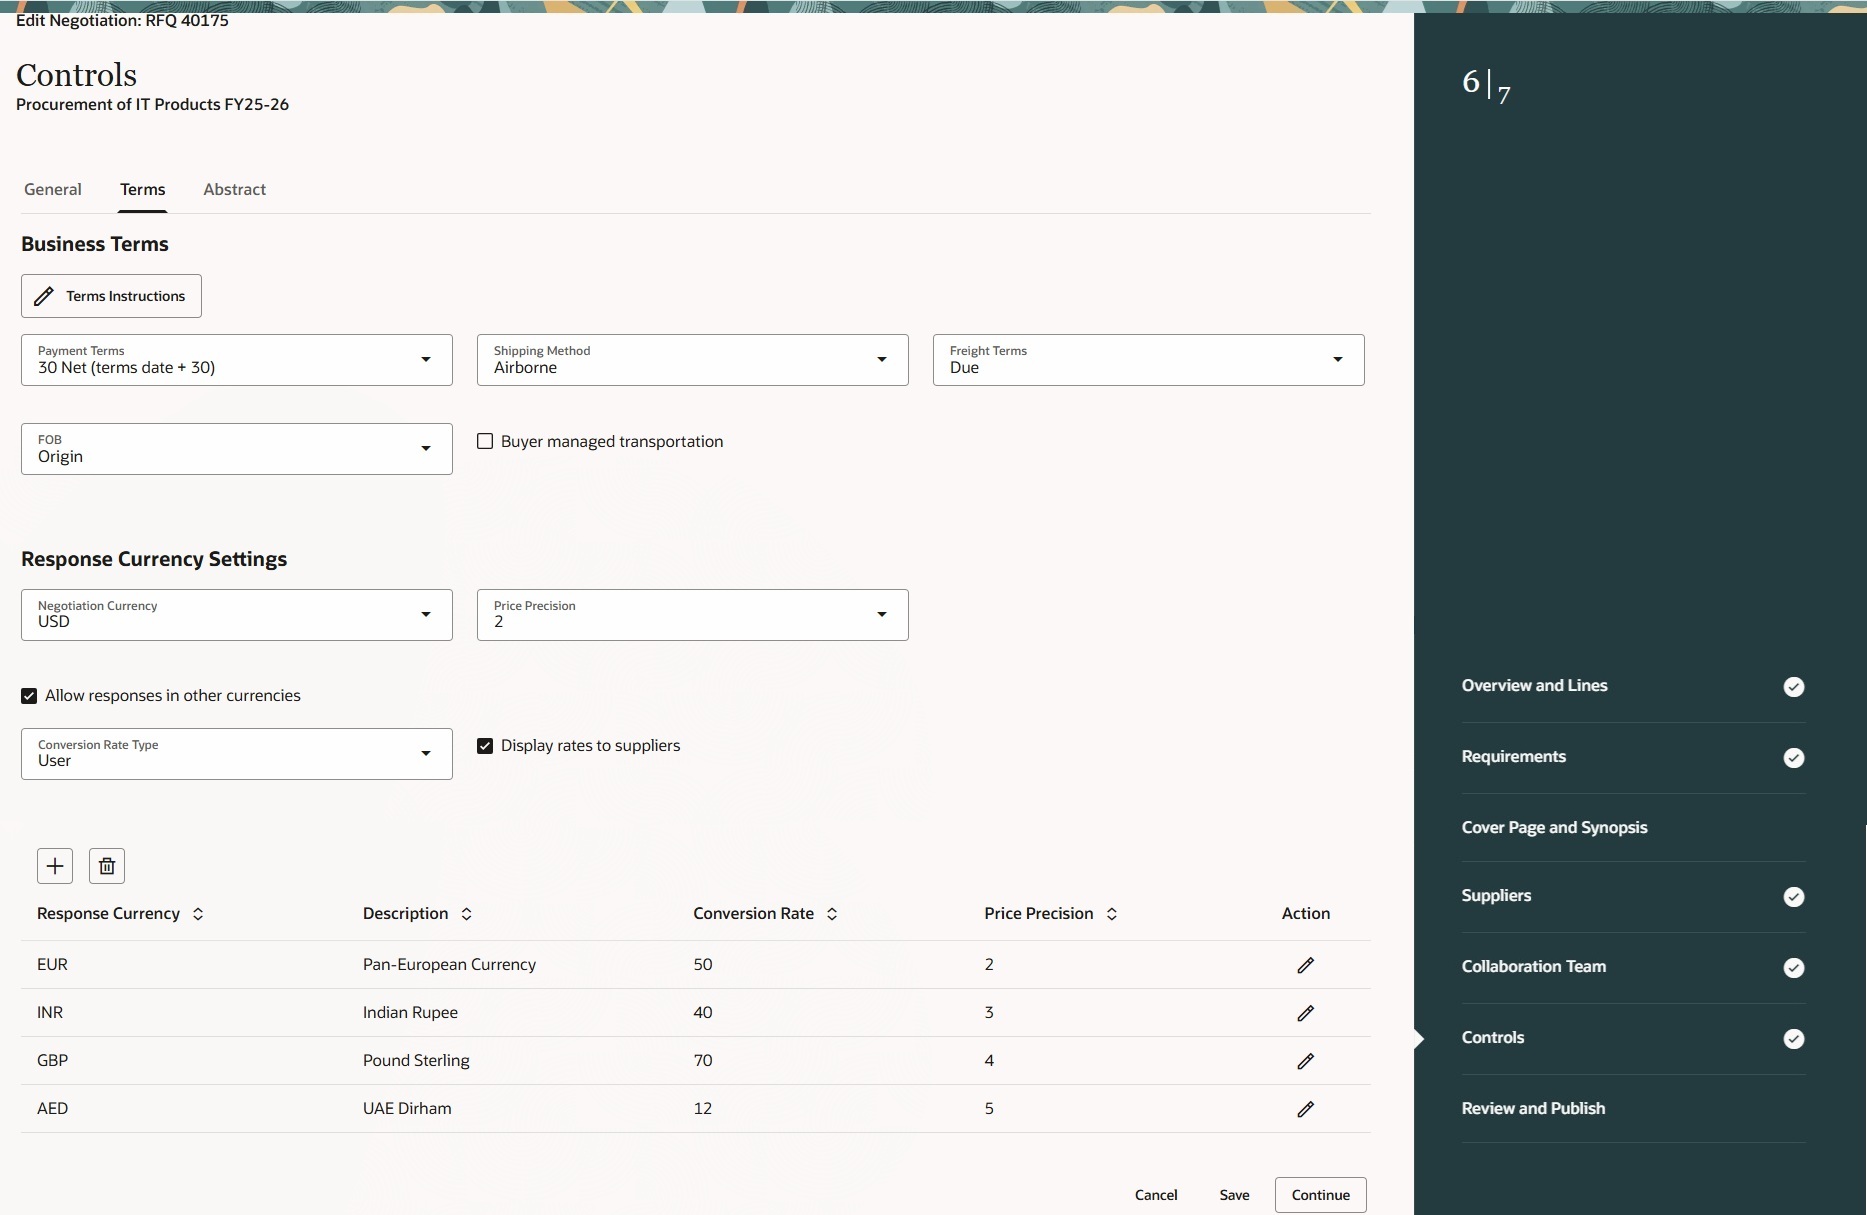Image resolution: width=1867 pixels, height=1215 pixels.
Task: Click the Requirements completed checkmark
Action: click(x=1794, y=758)
